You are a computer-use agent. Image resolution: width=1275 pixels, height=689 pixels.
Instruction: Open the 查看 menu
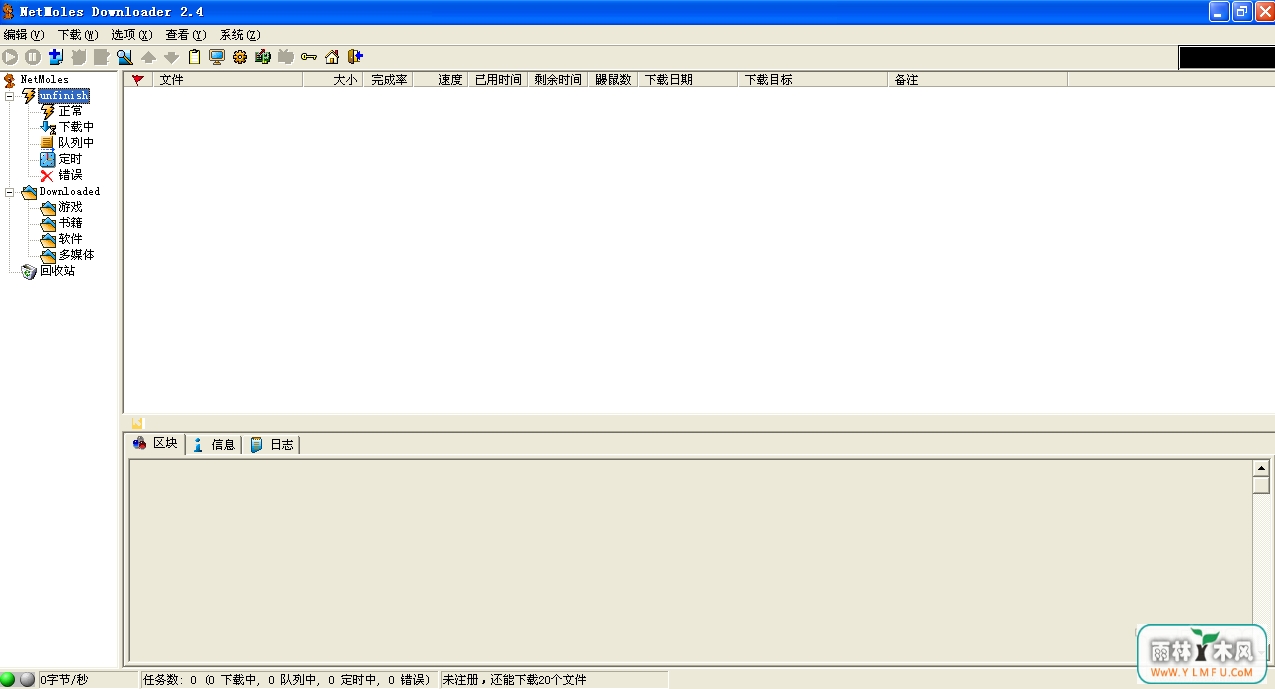186,35
